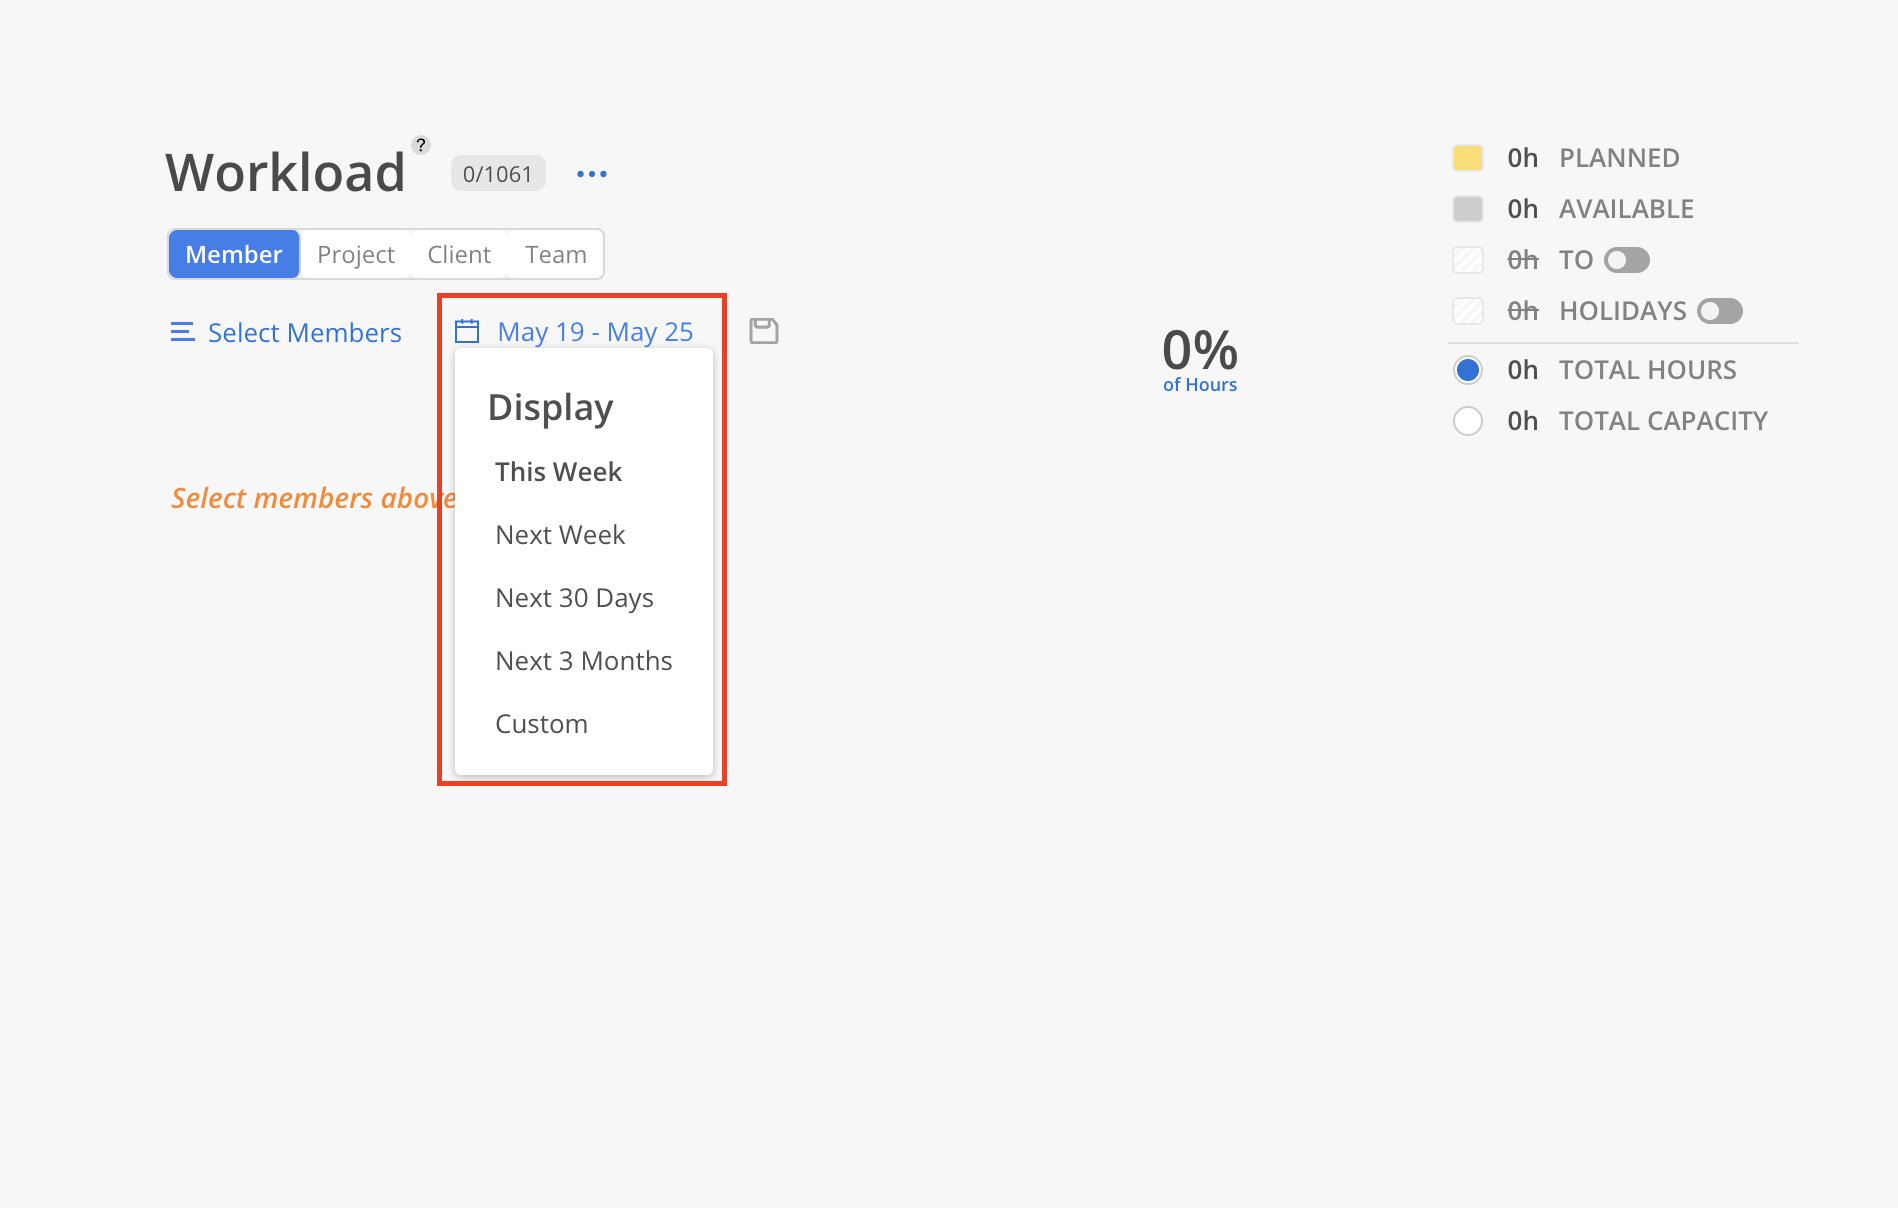1898x1208 pixels.
Task: Enable the TO toggle switch
Action: pos(1626,259)
